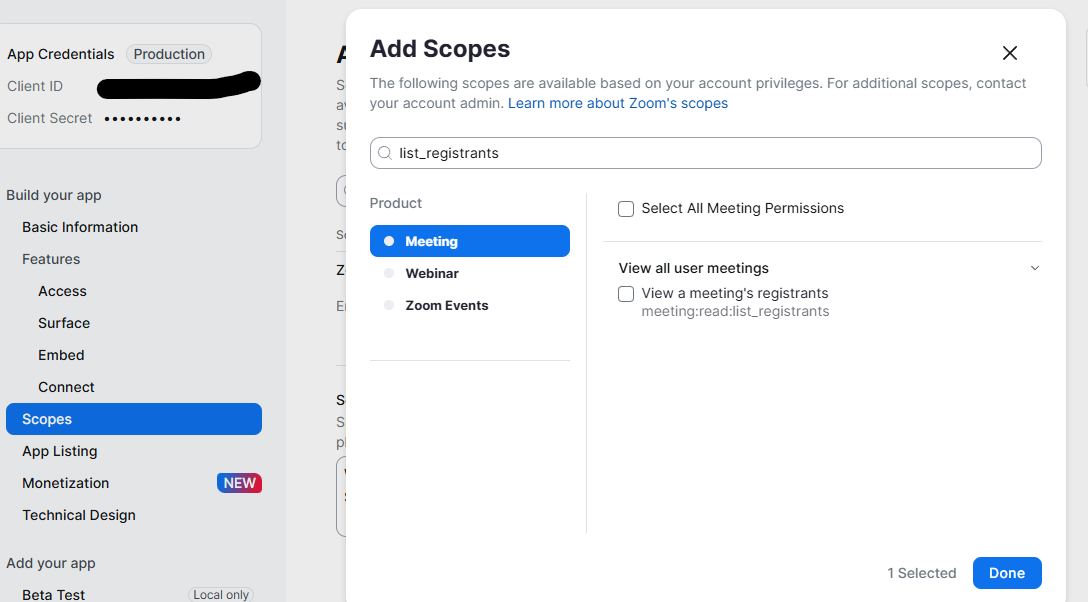Open Learn more about Zoom's scopes link

[618, 103]
